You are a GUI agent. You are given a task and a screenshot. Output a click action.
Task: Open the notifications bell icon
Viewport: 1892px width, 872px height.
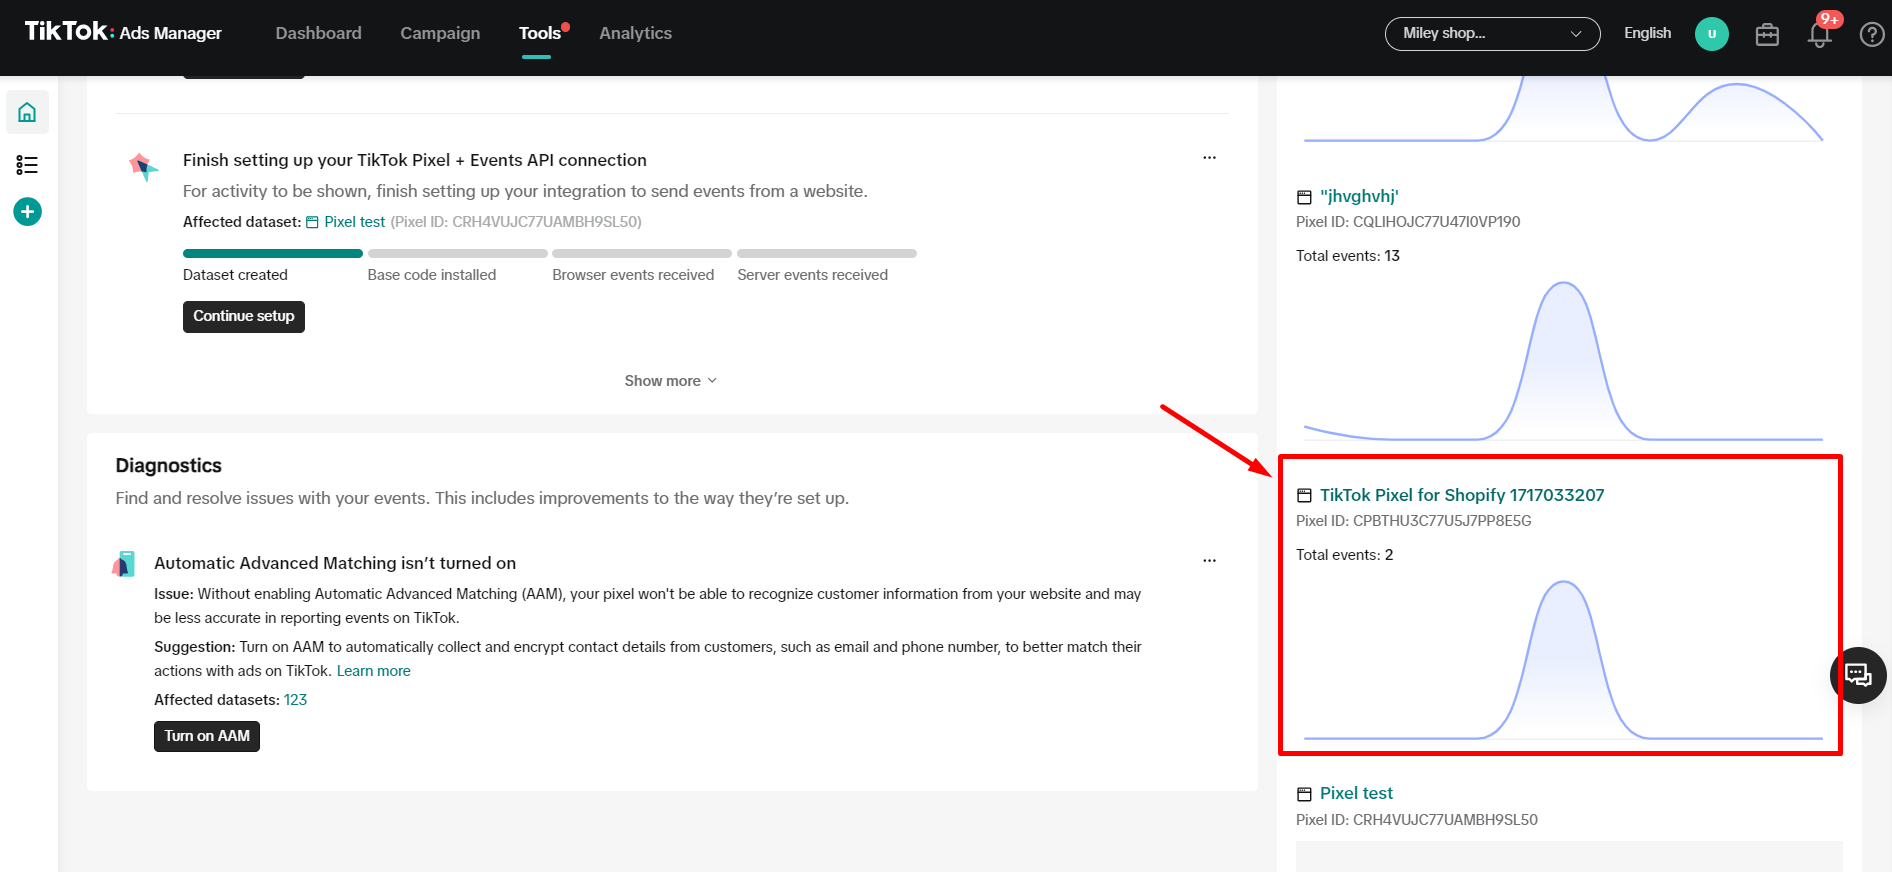pos(1819,35)
